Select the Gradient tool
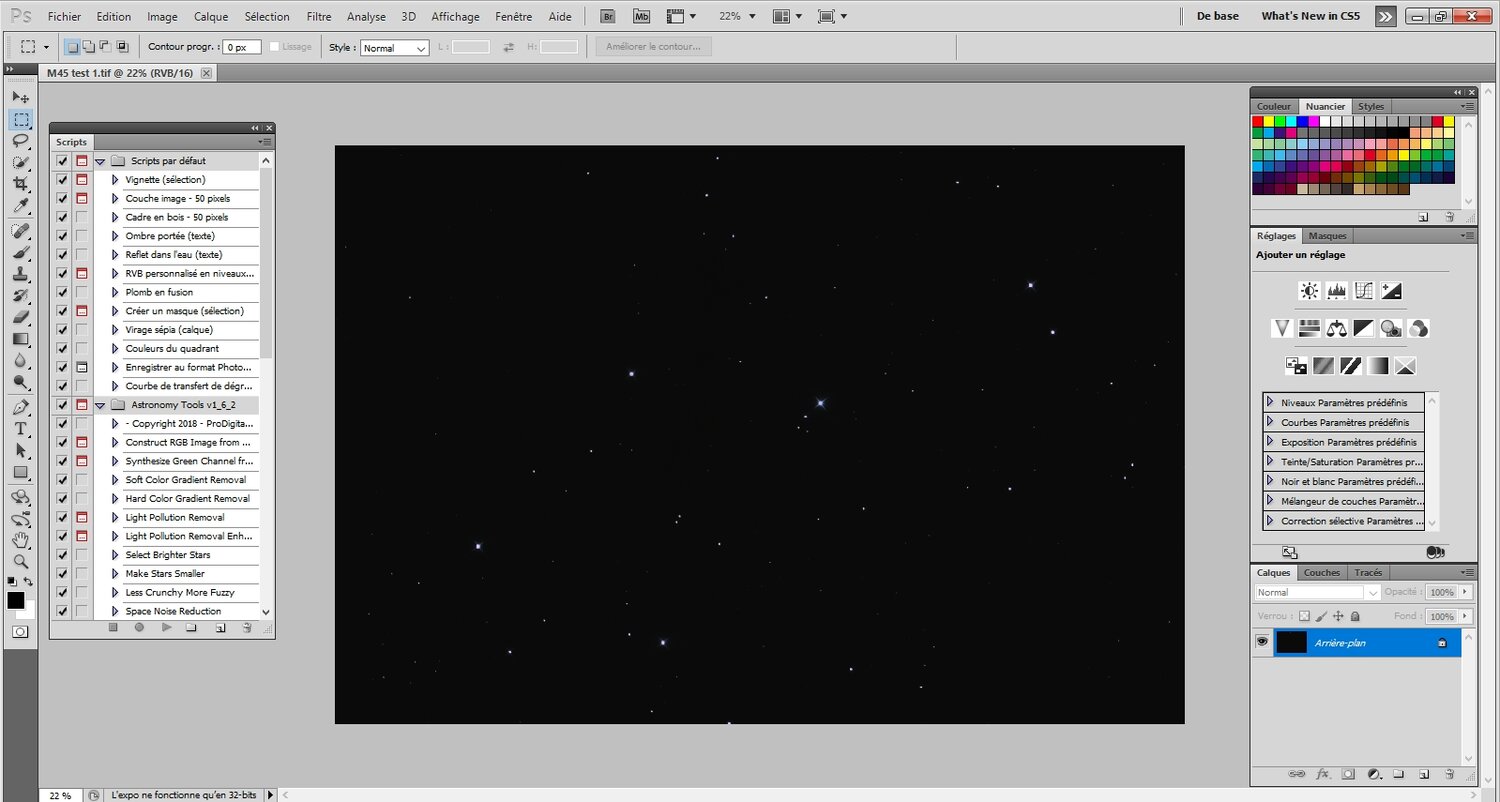Viewport: 1500px width, 802px height. tap(20, 340)
